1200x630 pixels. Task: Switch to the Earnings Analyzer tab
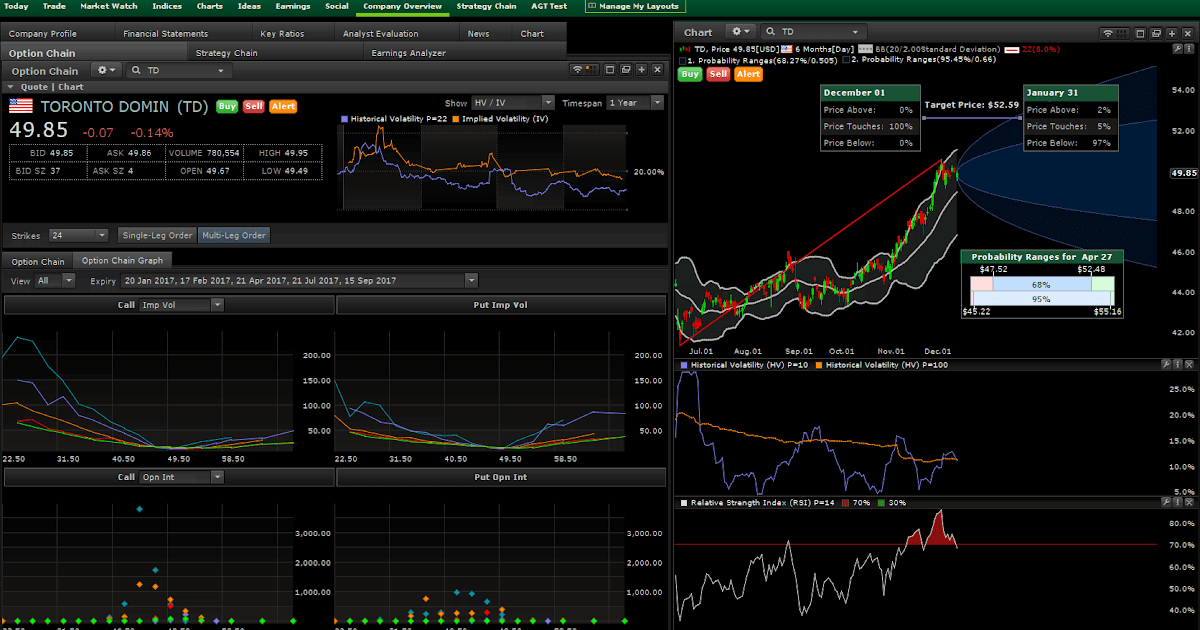click(408, 52)
